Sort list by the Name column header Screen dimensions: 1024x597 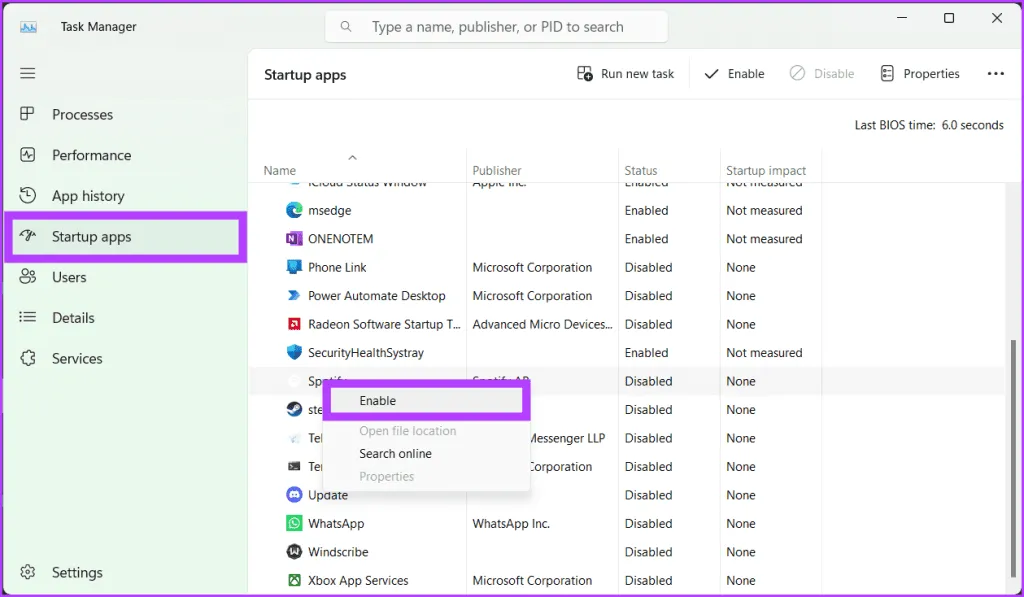click(280, 171)
